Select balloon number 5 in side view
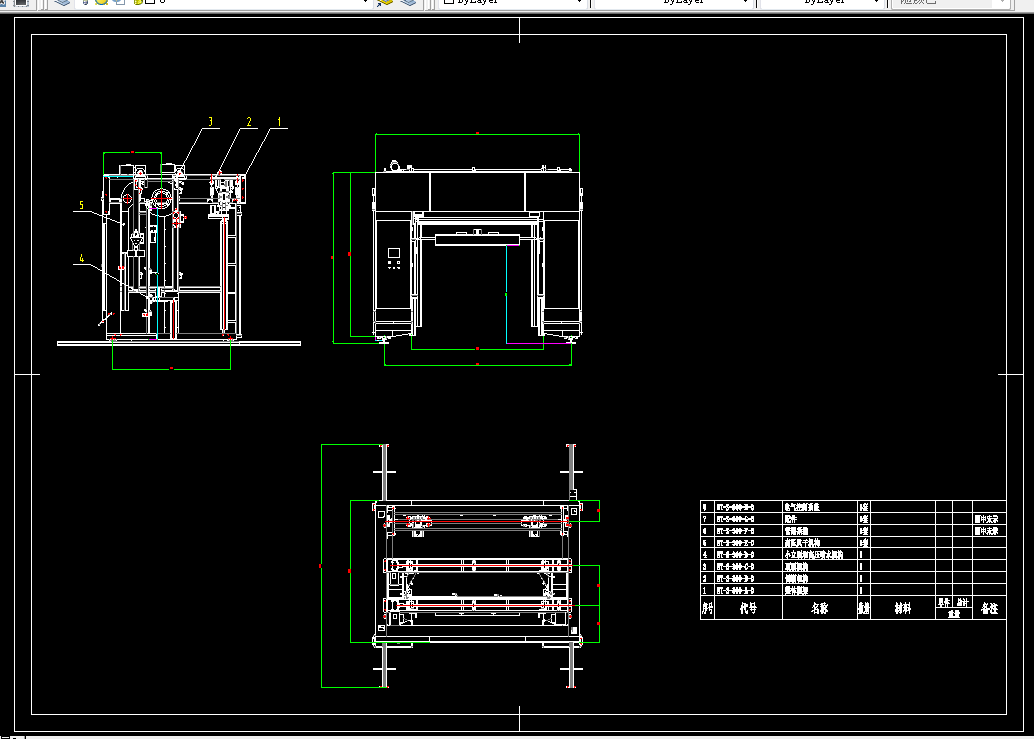Image resolution: width=1034 pixels, height=739 pixels. pyautogui.click(x=82, y=205)
